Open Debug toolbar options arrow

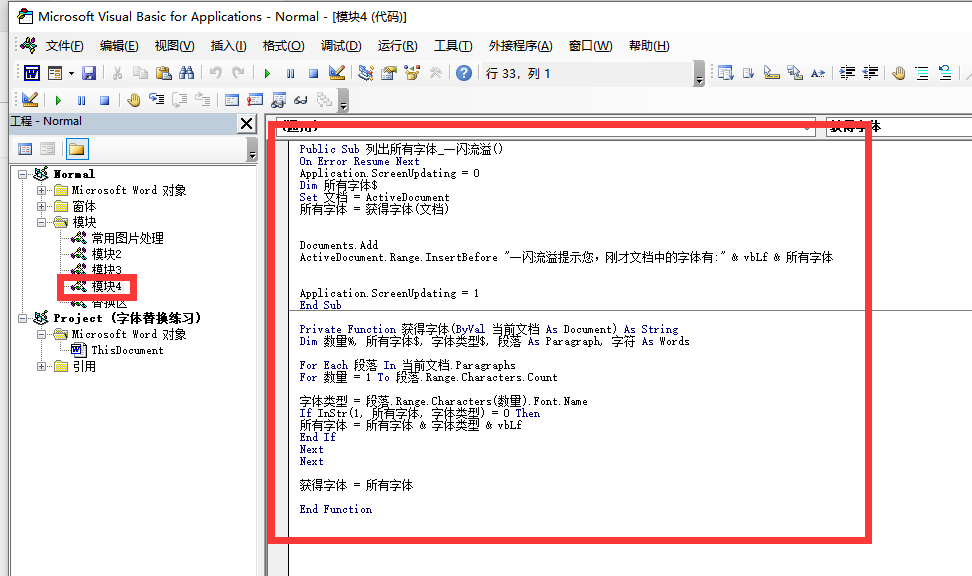coord(343,100)
